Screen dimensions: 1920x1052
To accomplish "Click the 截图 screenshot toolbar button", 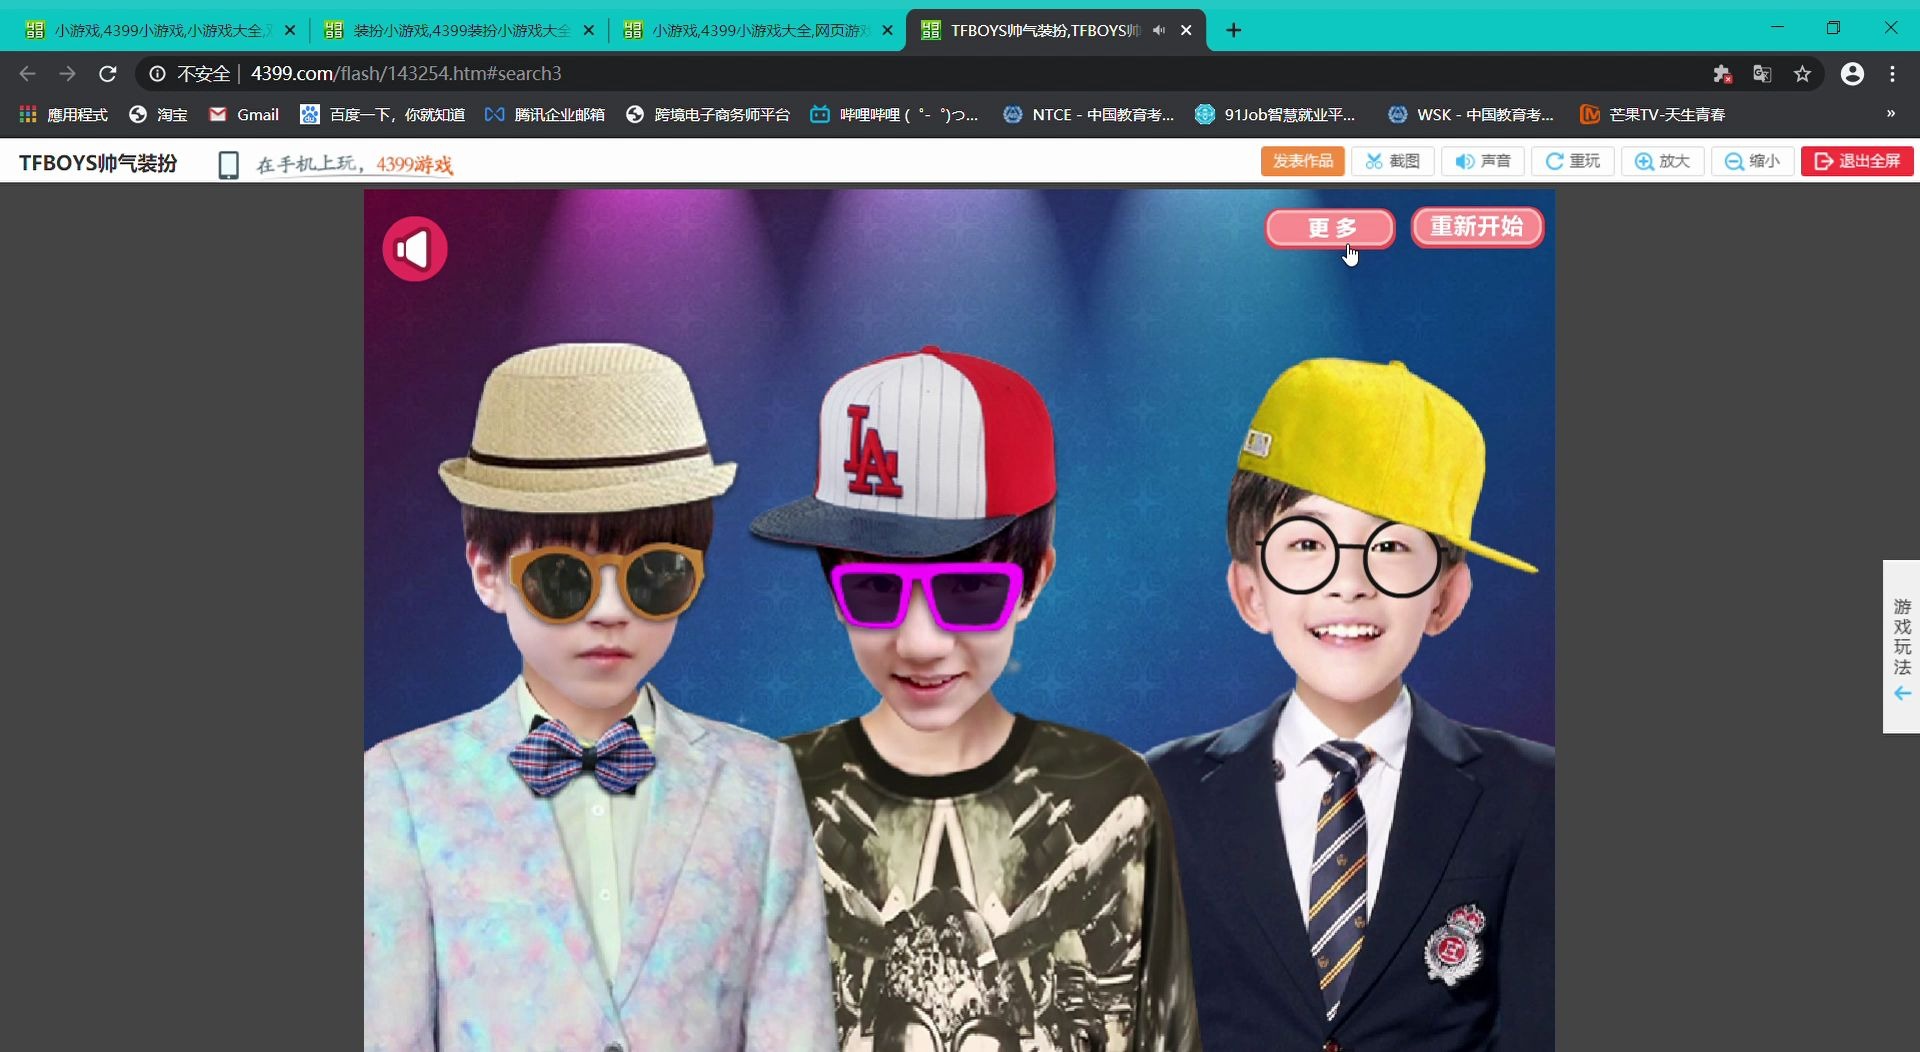I will point(1393,161).
